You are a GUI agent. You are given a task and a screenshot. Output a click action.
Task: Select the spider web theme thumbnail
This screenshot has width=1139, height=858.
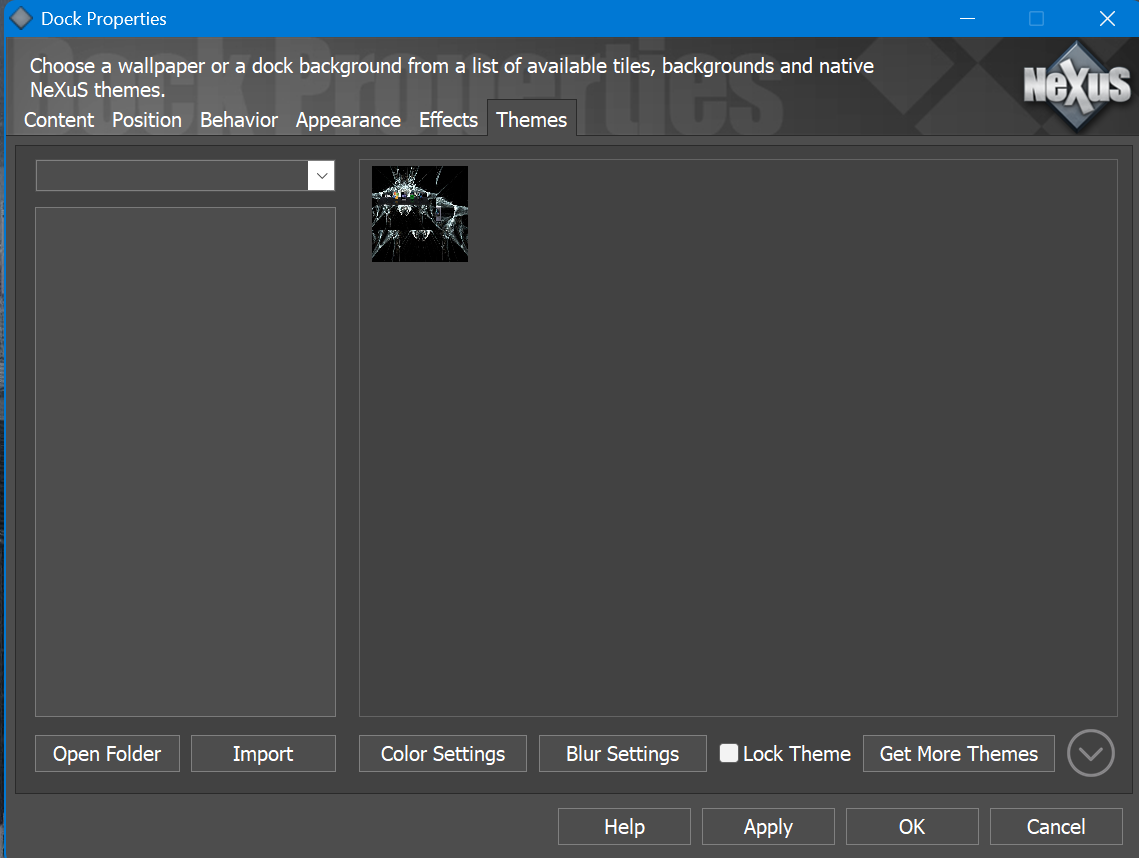coord(420,214)
